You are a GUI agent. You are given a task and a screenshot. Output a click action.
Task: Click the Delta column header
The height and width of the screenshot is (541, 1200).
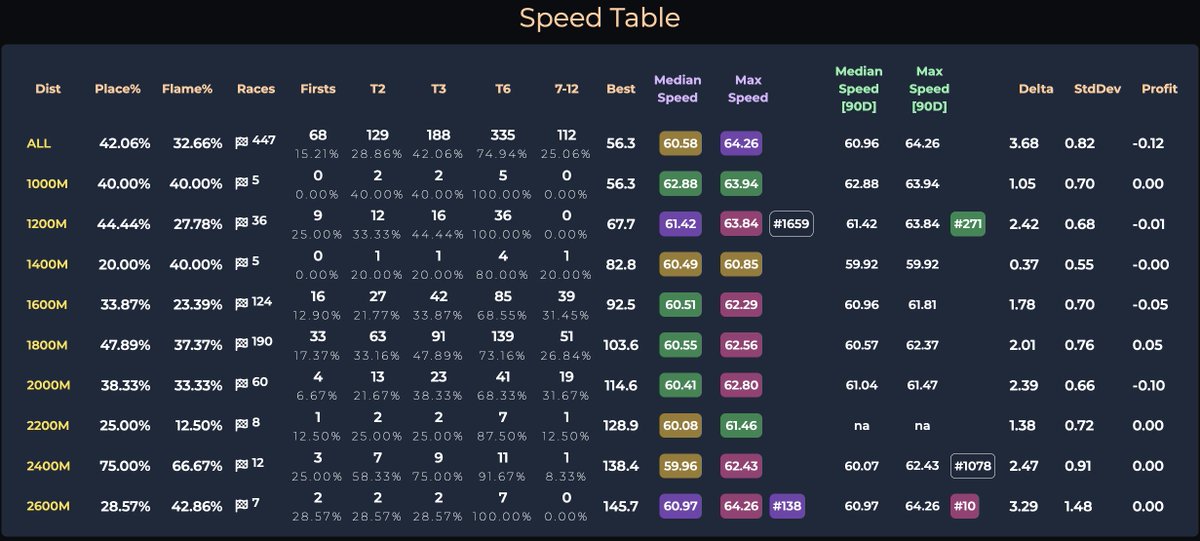pos(1036,89)
